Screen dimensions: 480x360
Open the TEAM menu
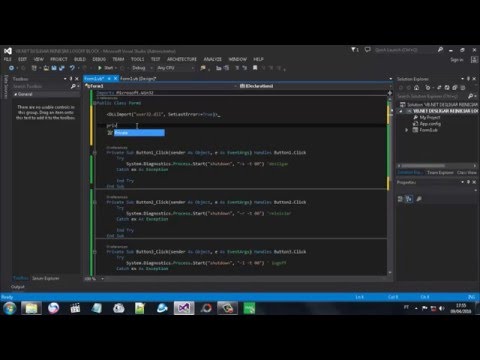pos(118,59)
